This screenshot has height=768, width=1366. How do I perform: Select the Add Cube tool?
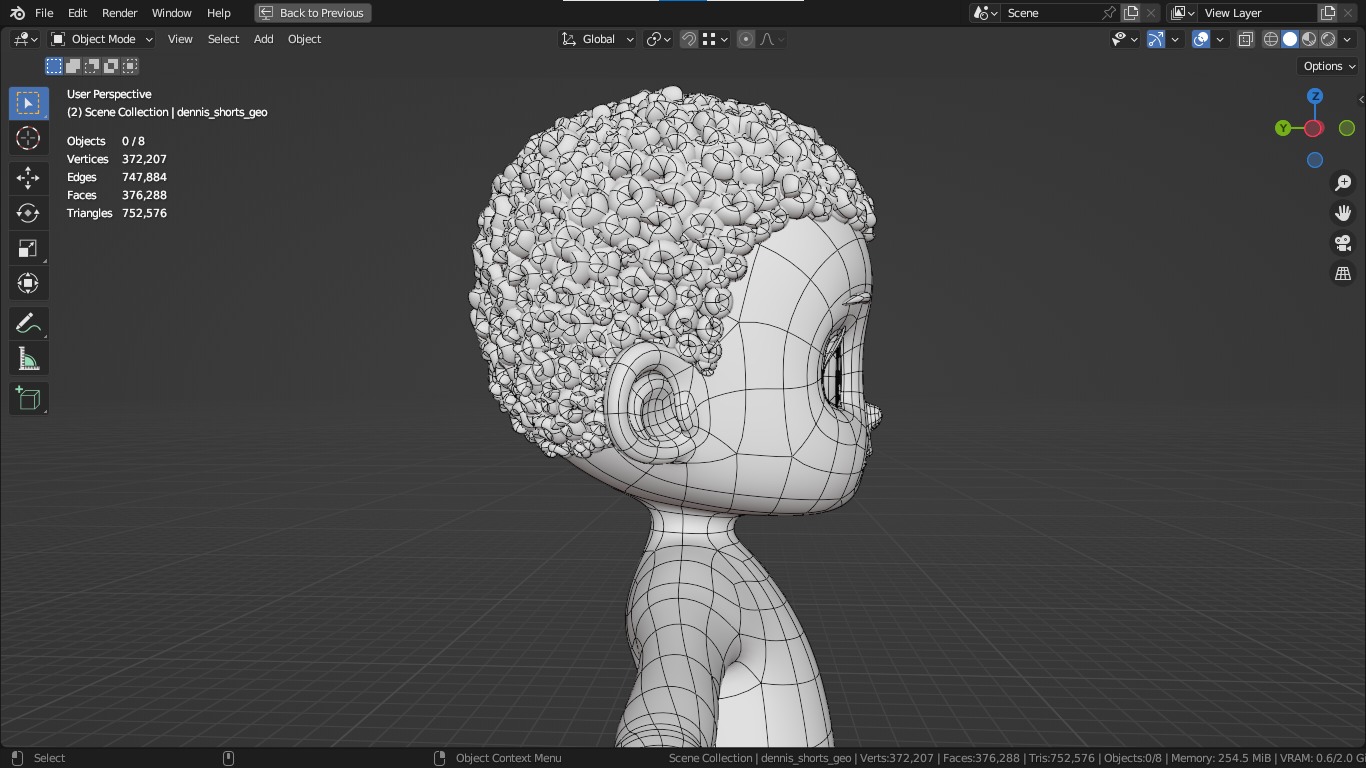coord(28,399)
